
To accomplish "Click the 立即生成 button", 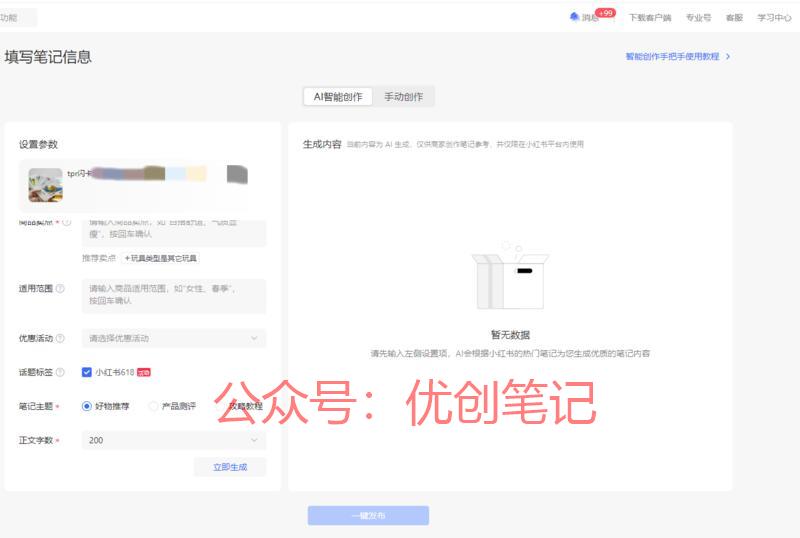I will [x=230, y=467].
